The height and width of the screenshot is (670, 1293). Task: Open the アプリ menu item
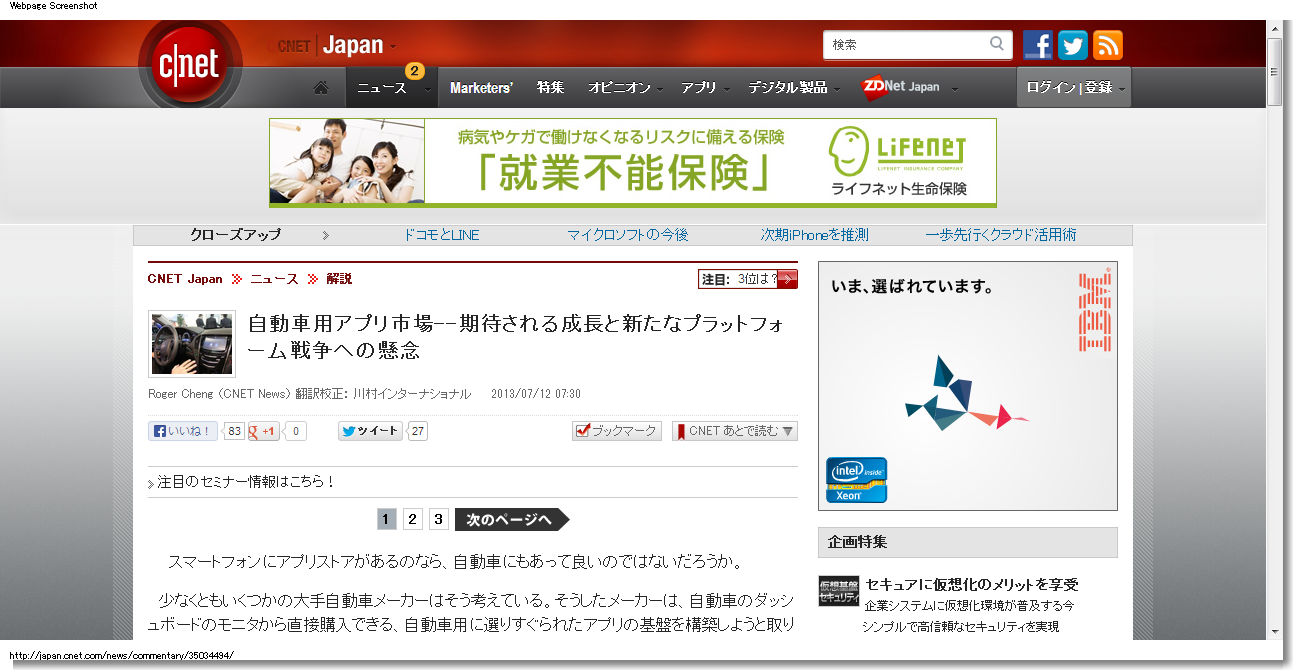click(x=699, y=88)
